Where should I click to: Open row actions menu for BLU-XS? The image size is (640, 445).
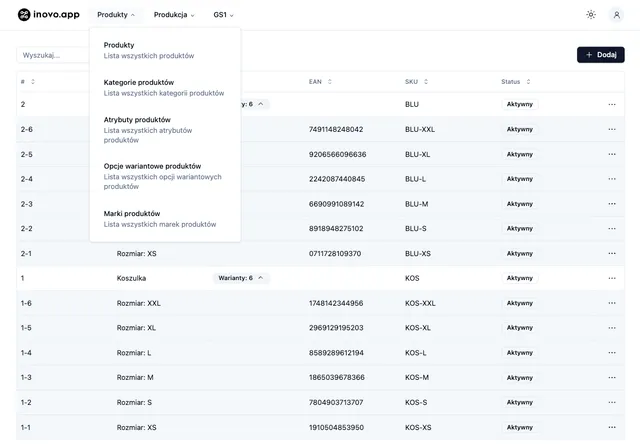click(x=612, y=254)
